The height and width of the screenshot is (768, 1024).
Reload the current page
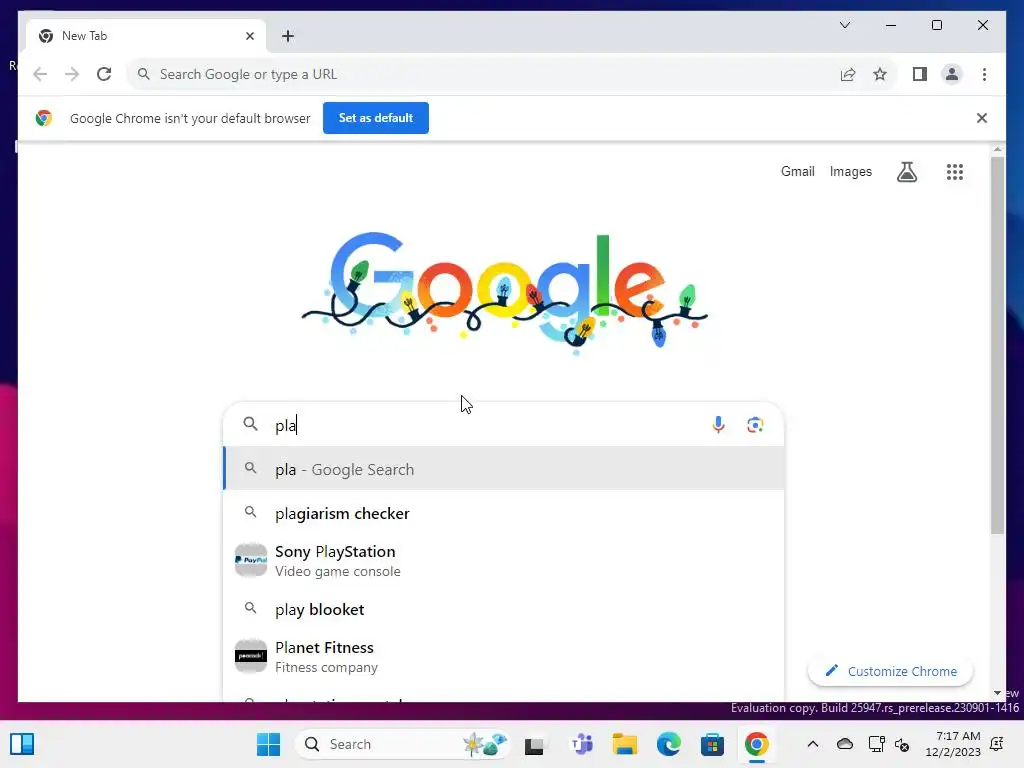(x=104, y=74)
